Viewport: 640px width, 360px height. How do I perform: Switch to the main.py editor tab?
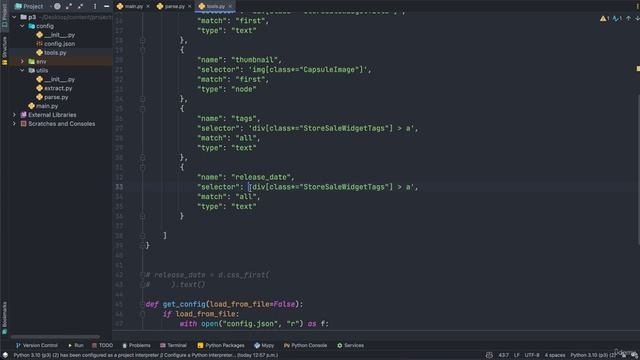tap(133, 6)
